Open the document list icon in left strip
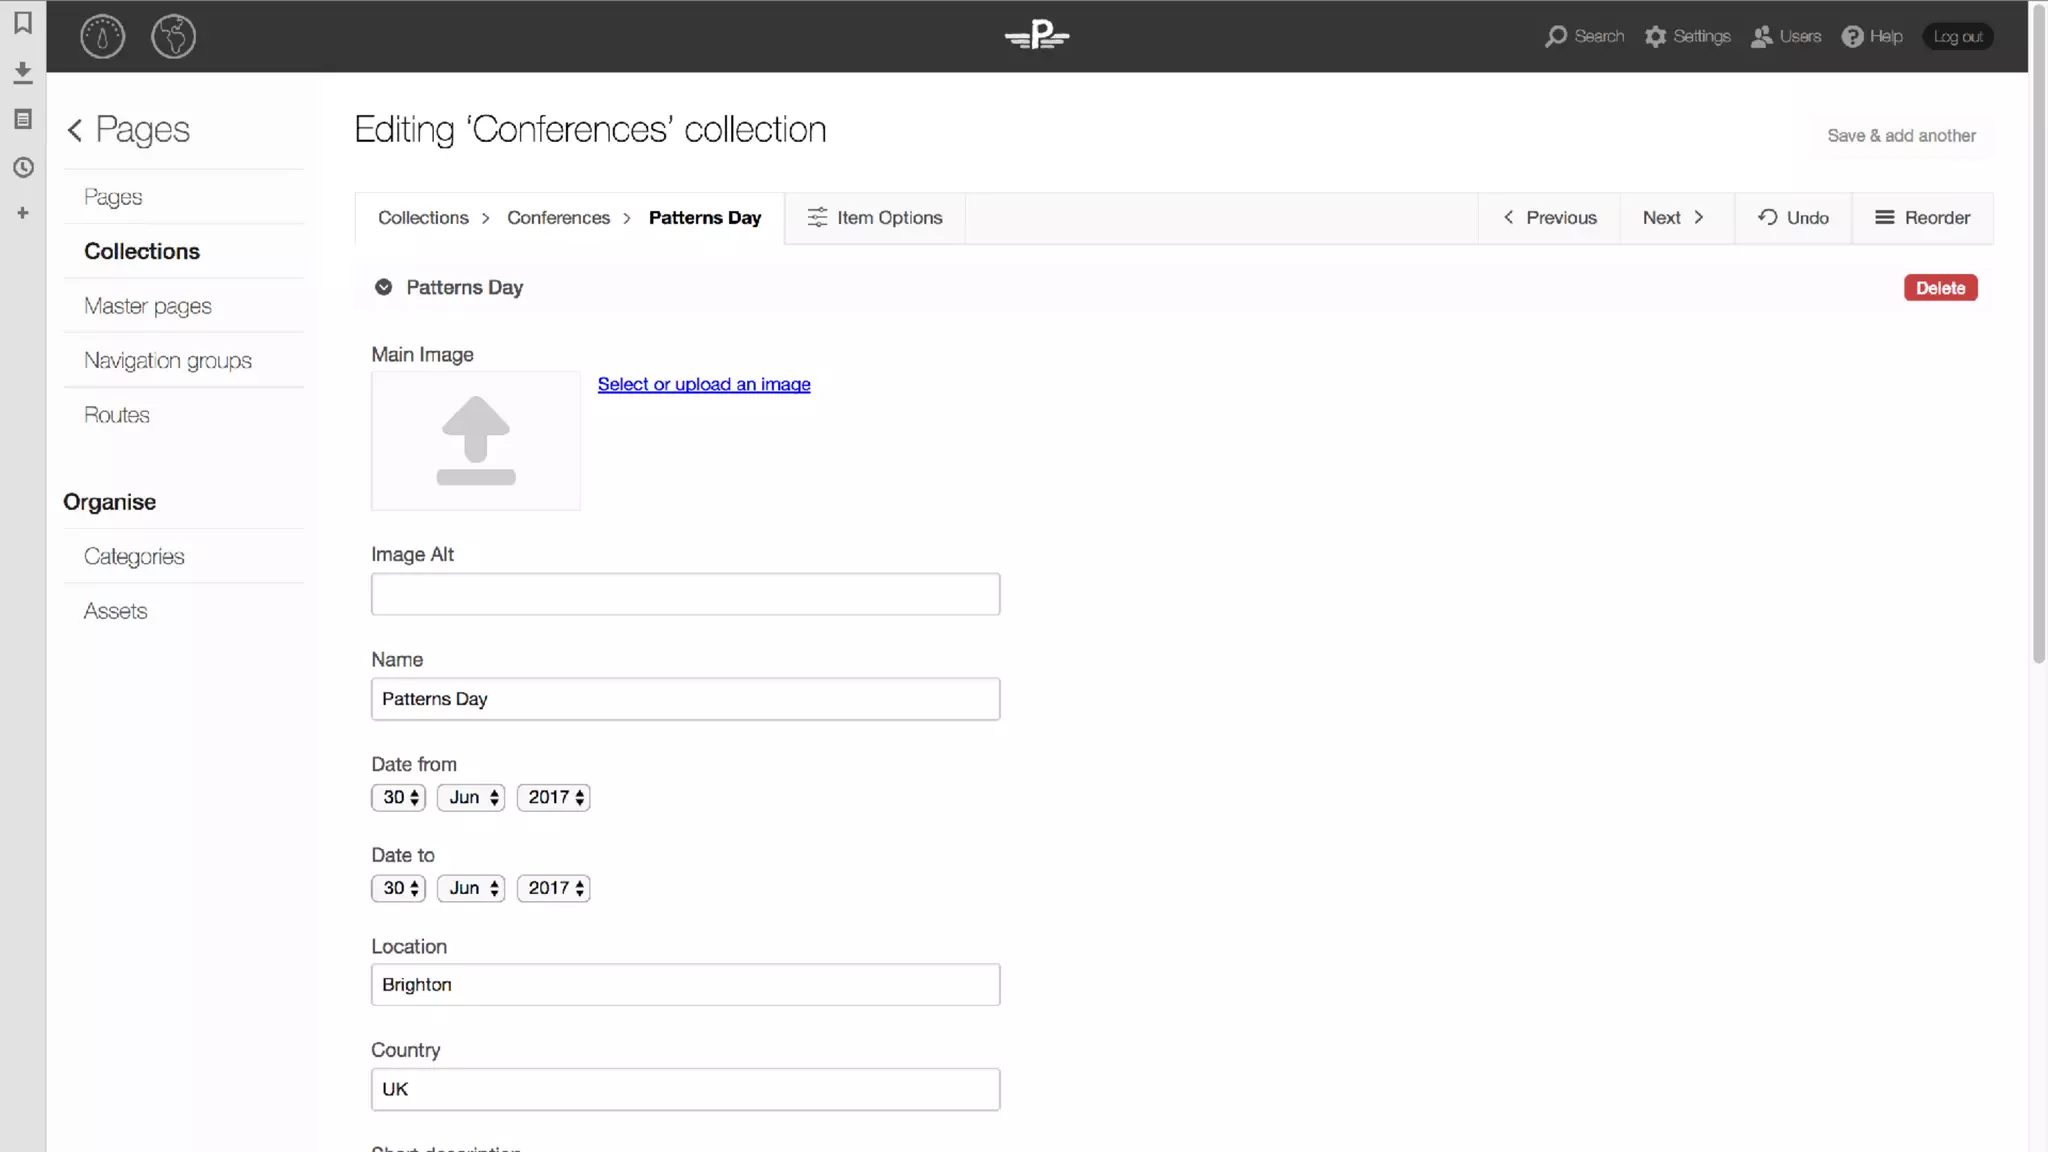The image size is (2048, 1152). 22,119
